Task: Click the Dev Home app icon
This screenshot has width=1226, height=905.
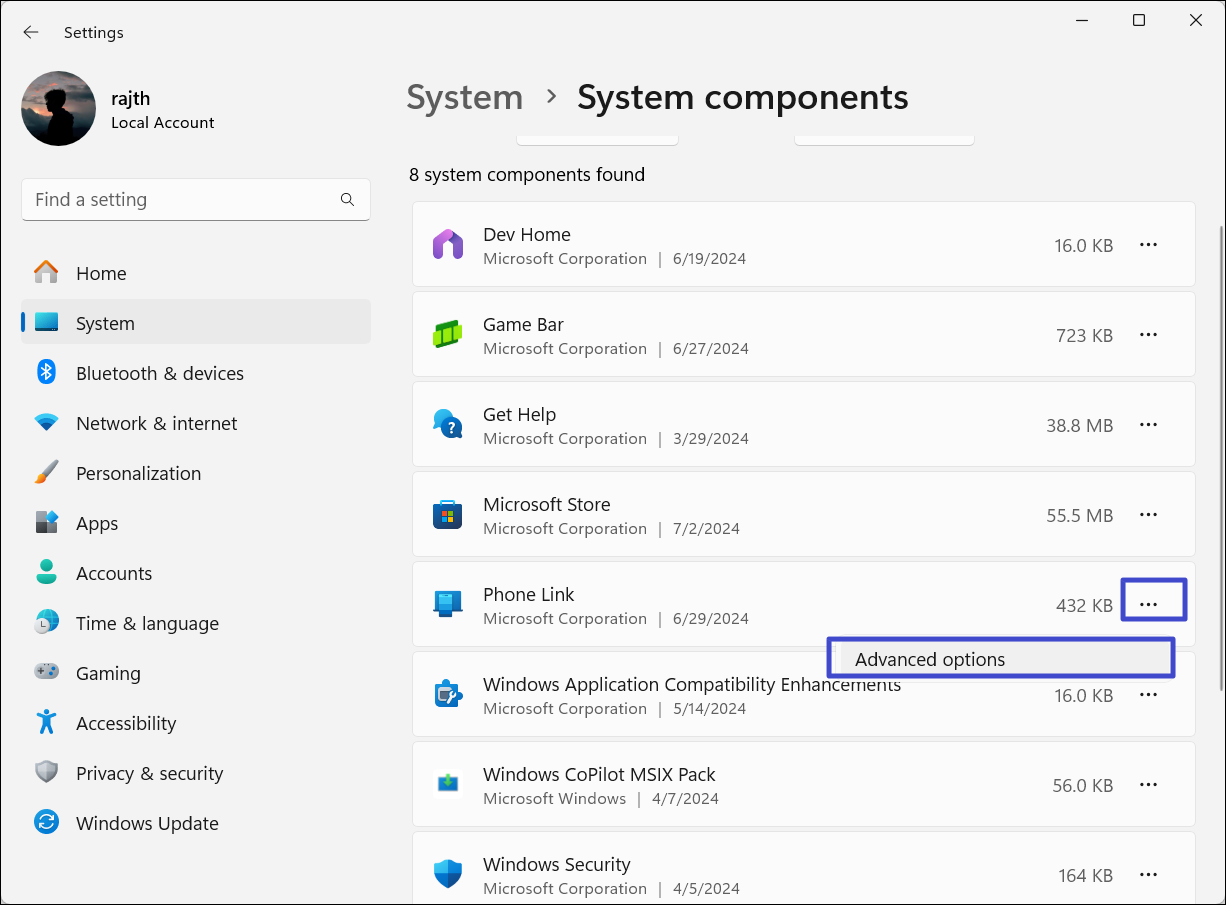Action: [447, 245]
